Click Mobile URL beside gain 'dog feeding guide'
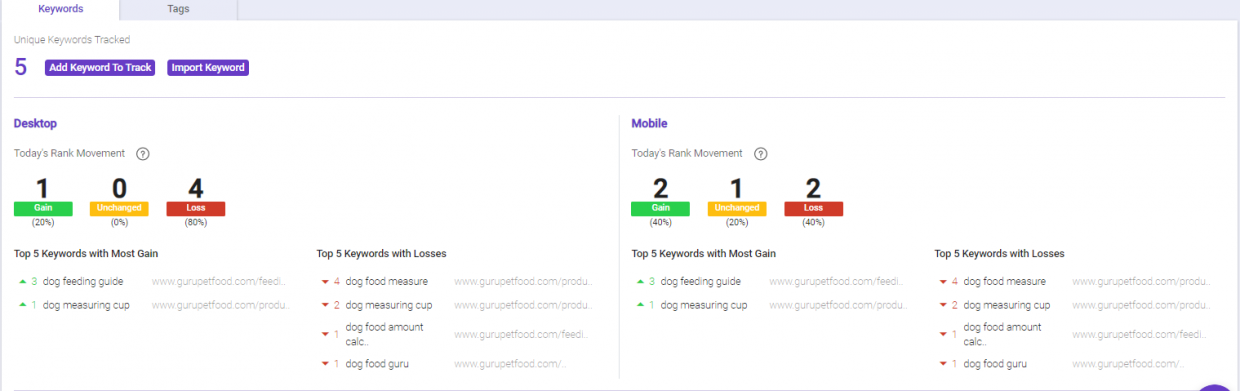1240x391 pixels. point(837,282)
